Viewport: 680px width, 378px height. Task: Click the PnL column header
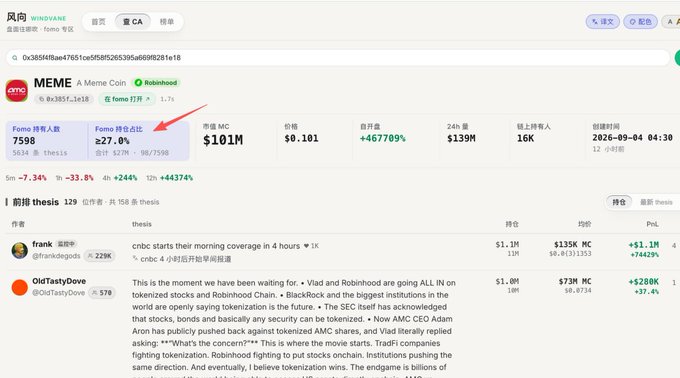click(x=652, y=224)
